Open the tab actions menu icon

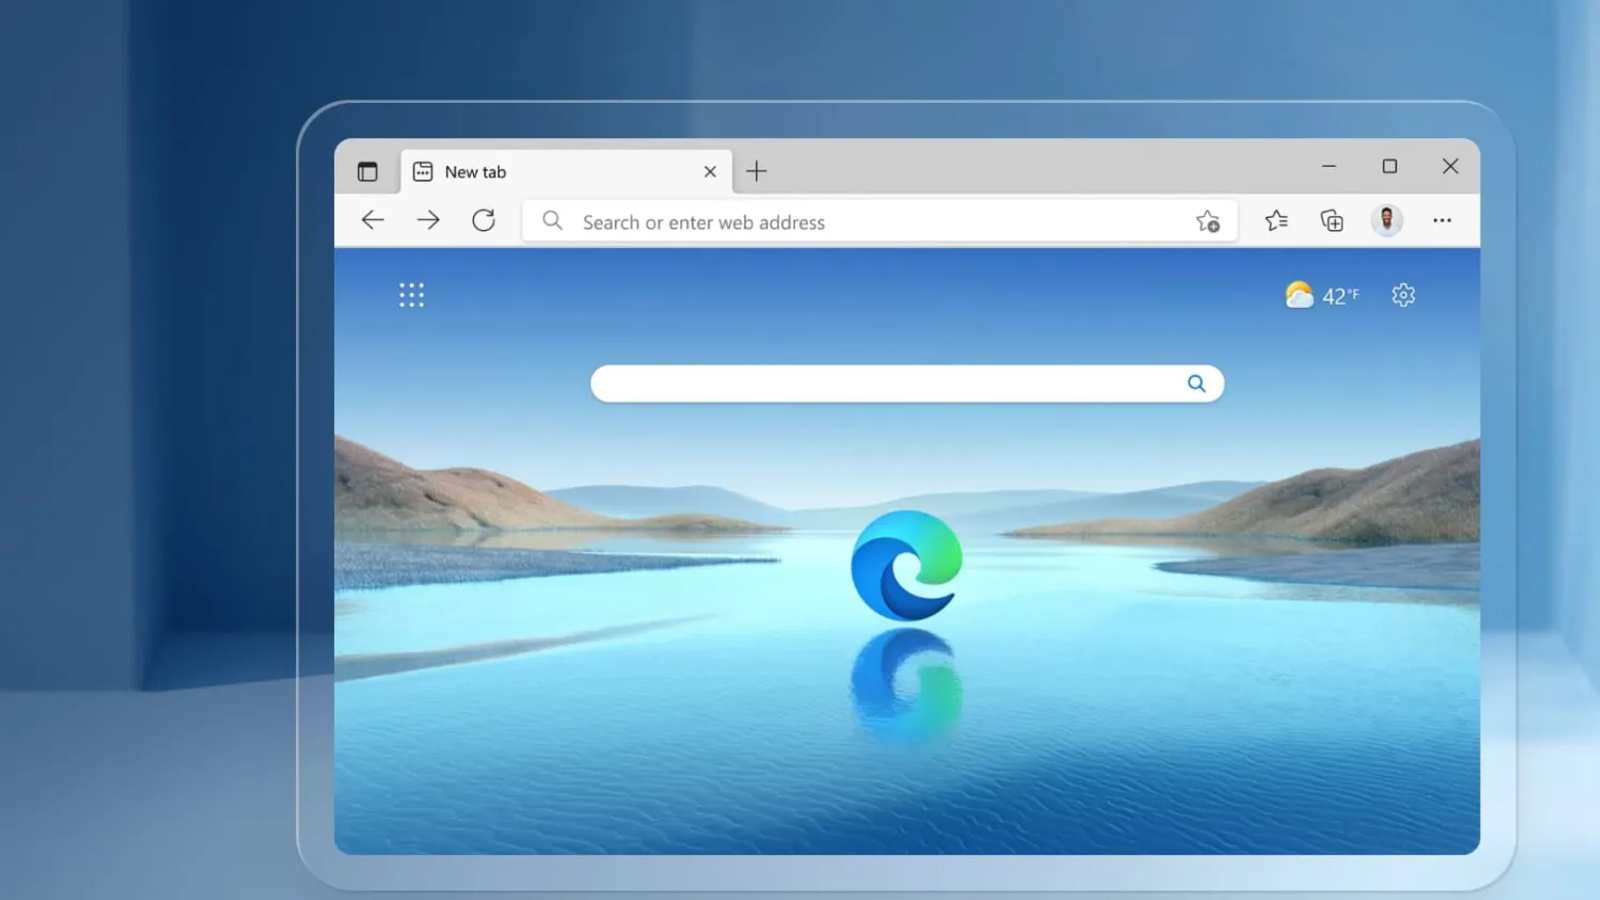(x=368, y=172)
